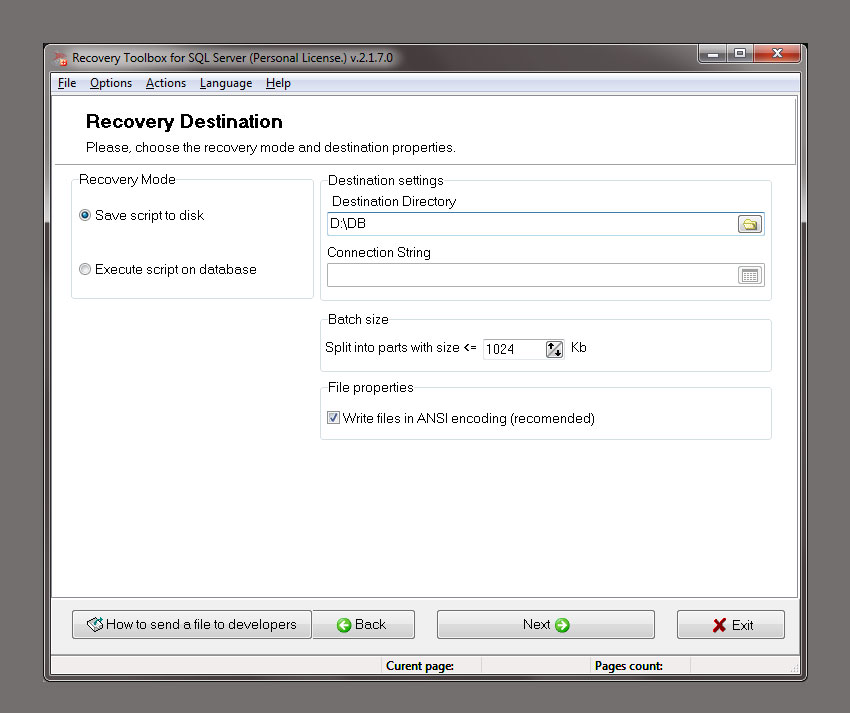This screenshot has height=713, width=850.
Task: Open connection string builder icon
Action: (x=750, y=275)
